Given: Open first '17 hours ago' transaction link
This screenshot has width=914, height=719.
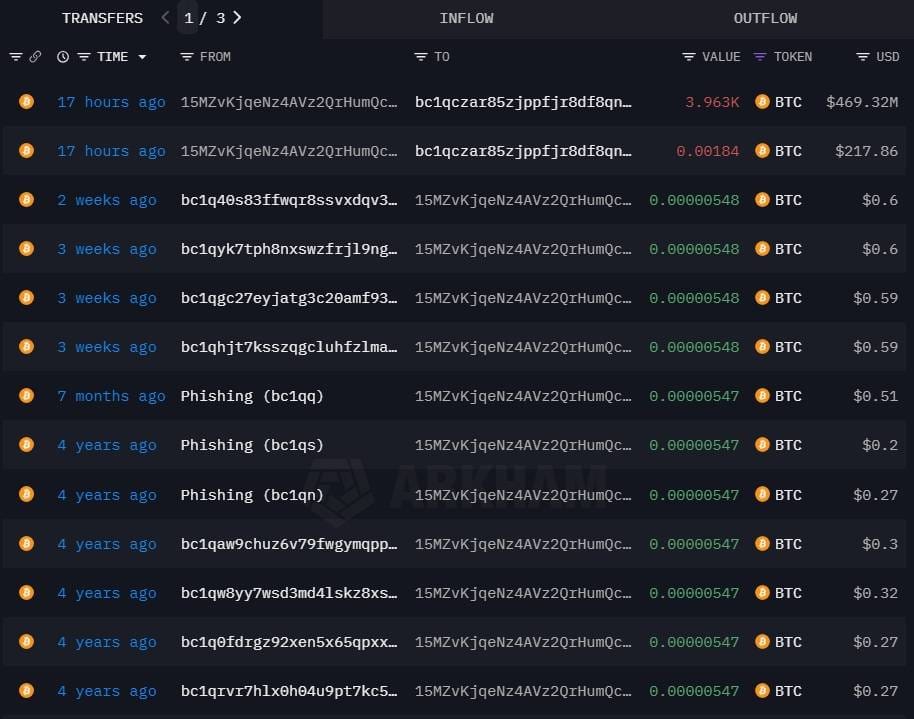Looking at the screenshot, I should [111, 102].
